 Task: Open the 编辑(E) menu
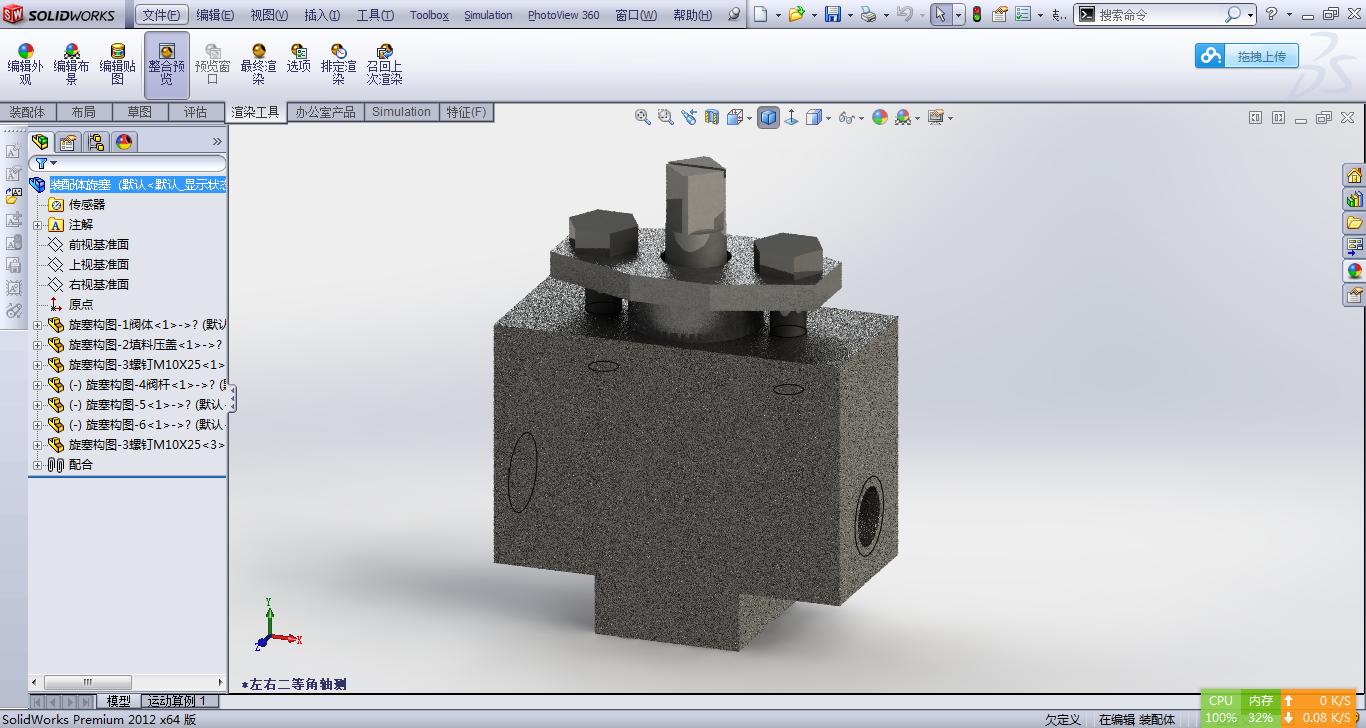(x=215, y=15)
